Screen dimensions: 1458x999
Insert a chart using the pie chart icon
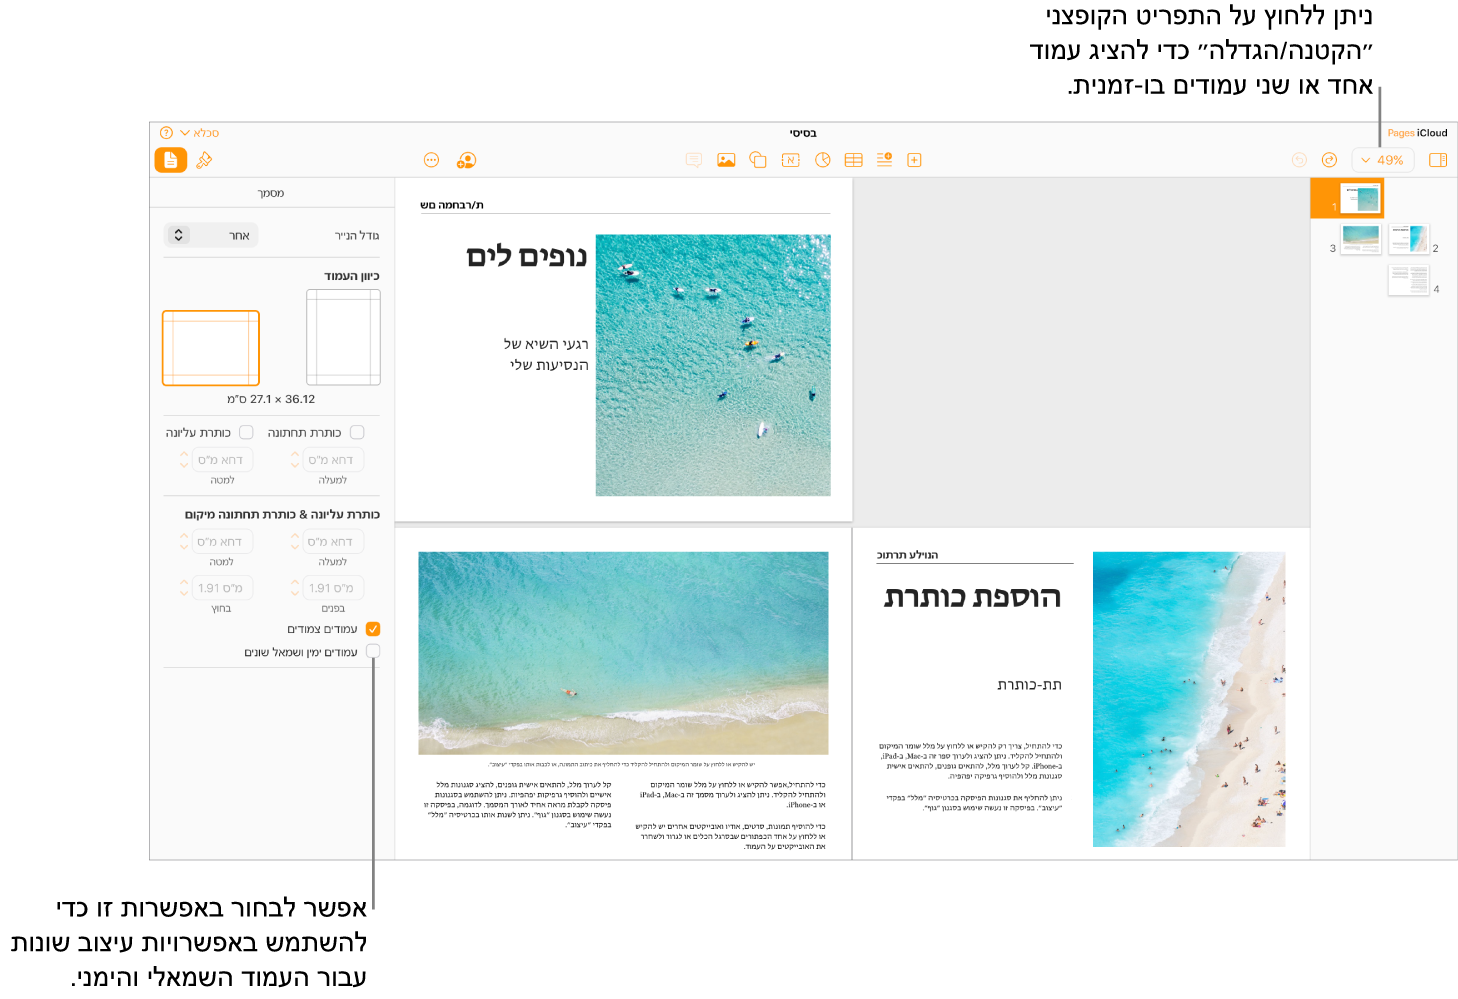[822, 160]
